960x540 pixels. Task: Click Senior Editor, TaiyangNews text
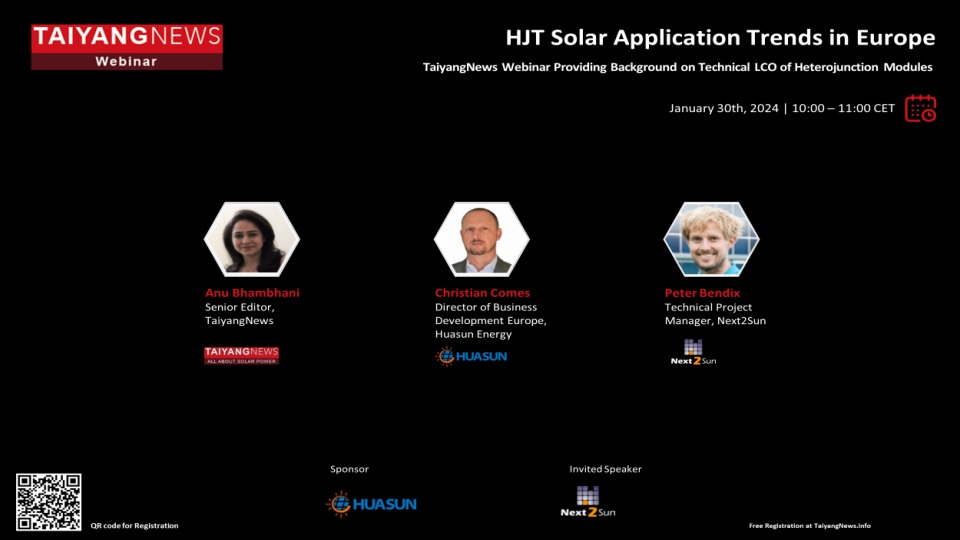(x=239, y=313)
